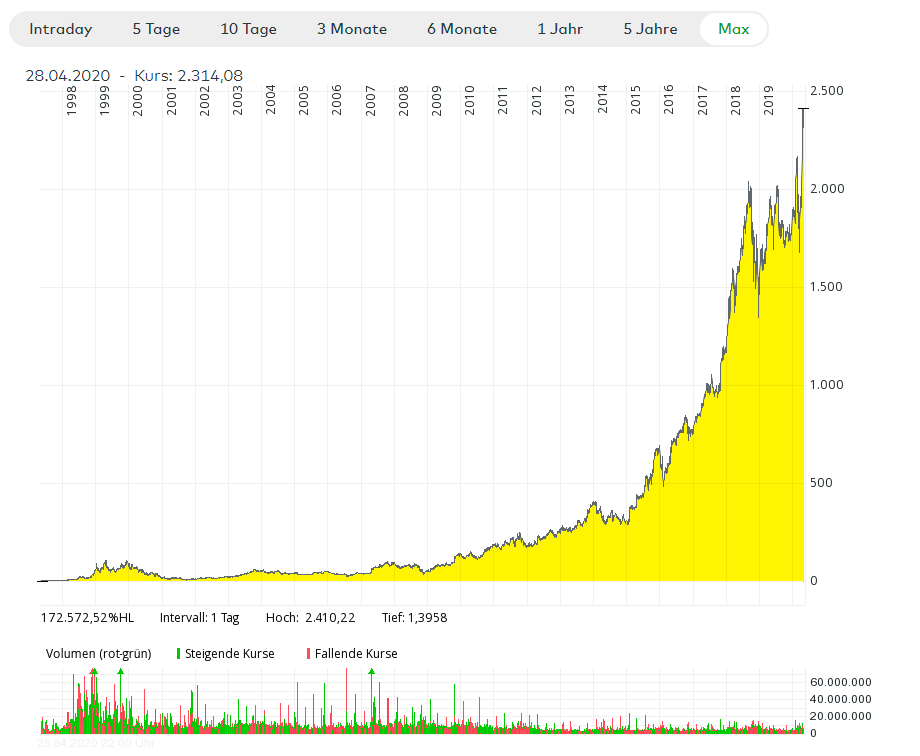Click the red Fallende Kurse legend swatch

click(x=308, y=654)
